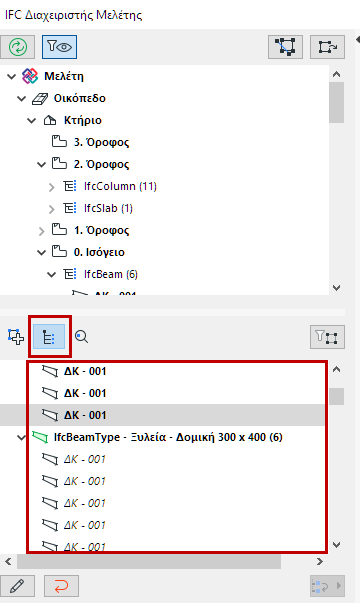Select the 1. Όροφος tree item
The height and width of the screenshot is (603, 360).
click(x=102, y=230)
